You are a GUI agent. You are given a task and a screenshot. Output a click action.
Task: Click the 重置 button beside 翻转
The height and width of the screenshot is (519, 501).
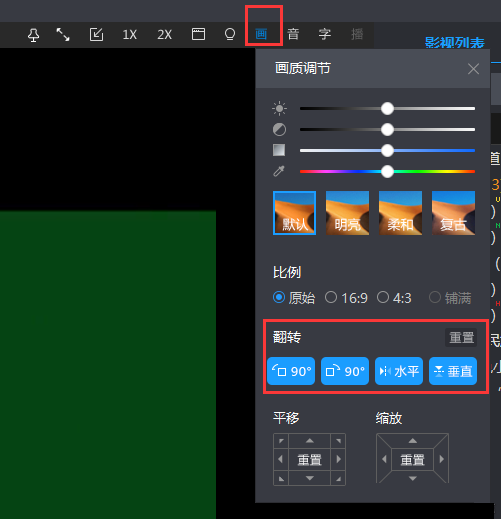coord(461,337)
